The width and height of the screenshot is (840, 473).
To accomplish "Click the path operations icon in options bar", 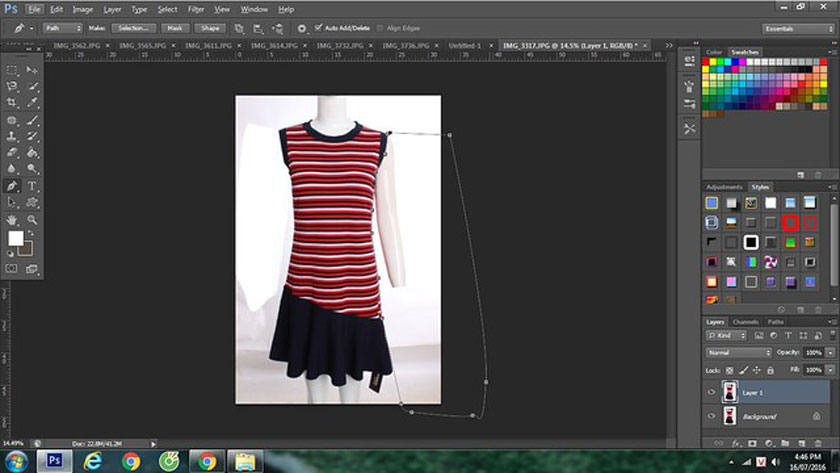I will (239, 28).
